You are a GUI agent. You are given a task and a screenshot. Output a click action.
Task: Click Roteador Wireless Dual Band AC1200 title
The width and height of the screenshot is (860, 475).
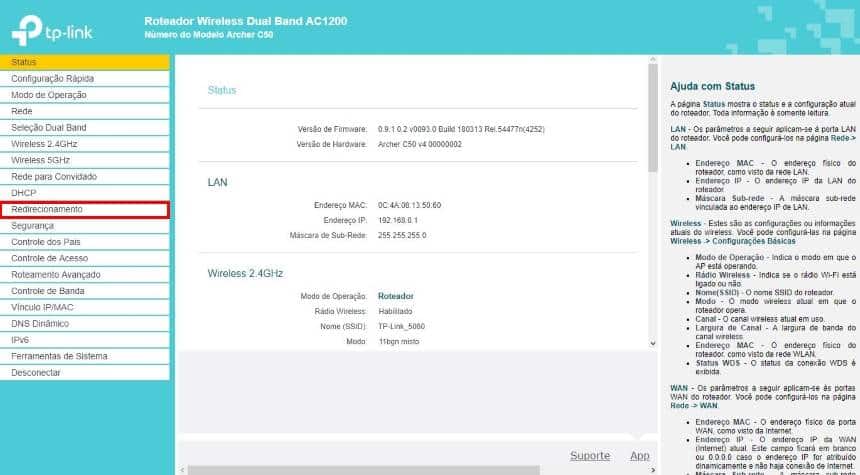(246, 21)
